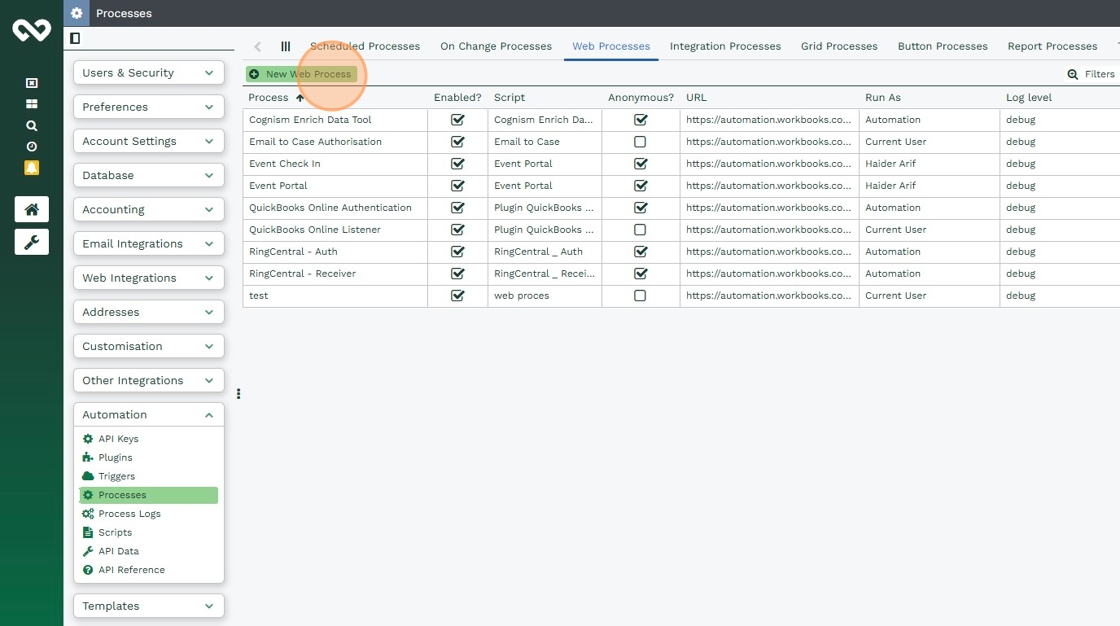Switch to Button Processes tab
Viewport: 1120px width, 626px height.
(x=942, y=46)
